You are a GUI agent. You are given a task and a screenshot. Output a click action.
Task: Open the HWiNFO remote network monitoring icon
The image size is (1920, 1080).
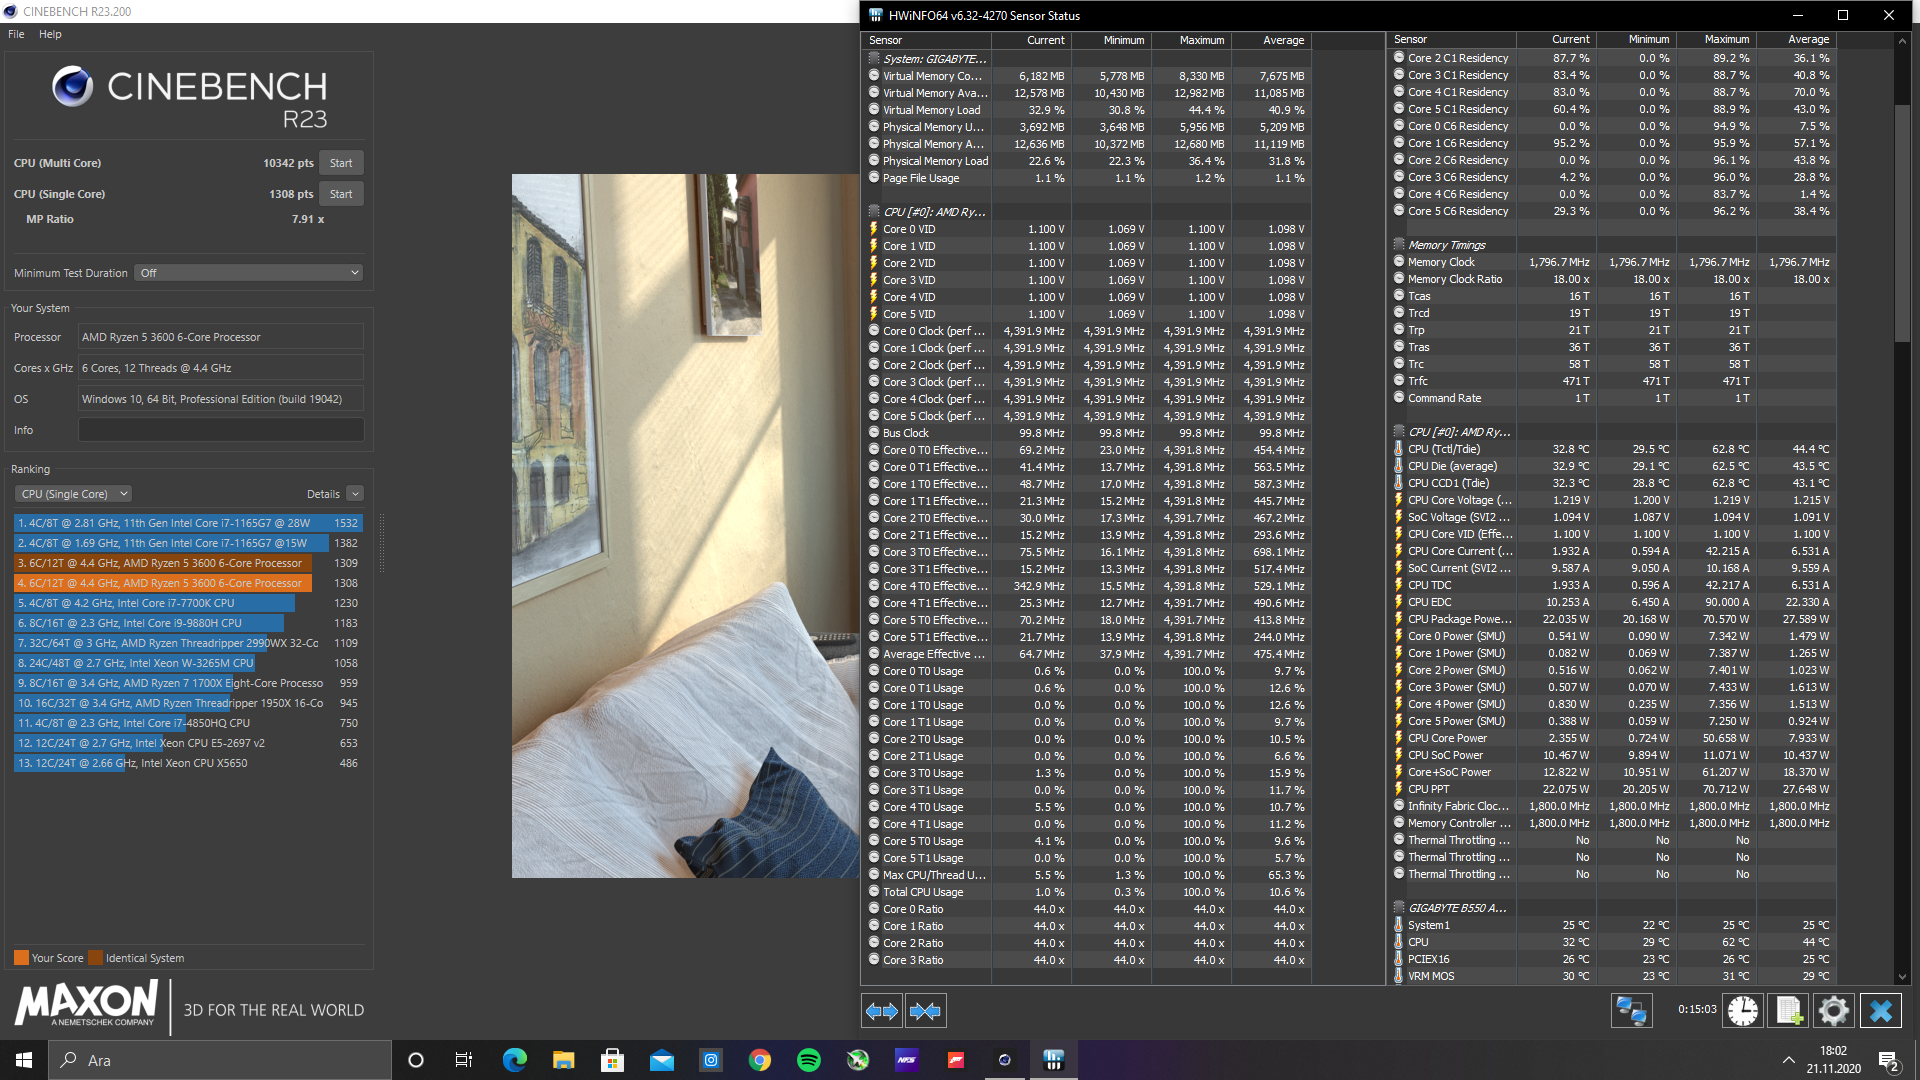pyautogui.click(x=1631, y=1011)
